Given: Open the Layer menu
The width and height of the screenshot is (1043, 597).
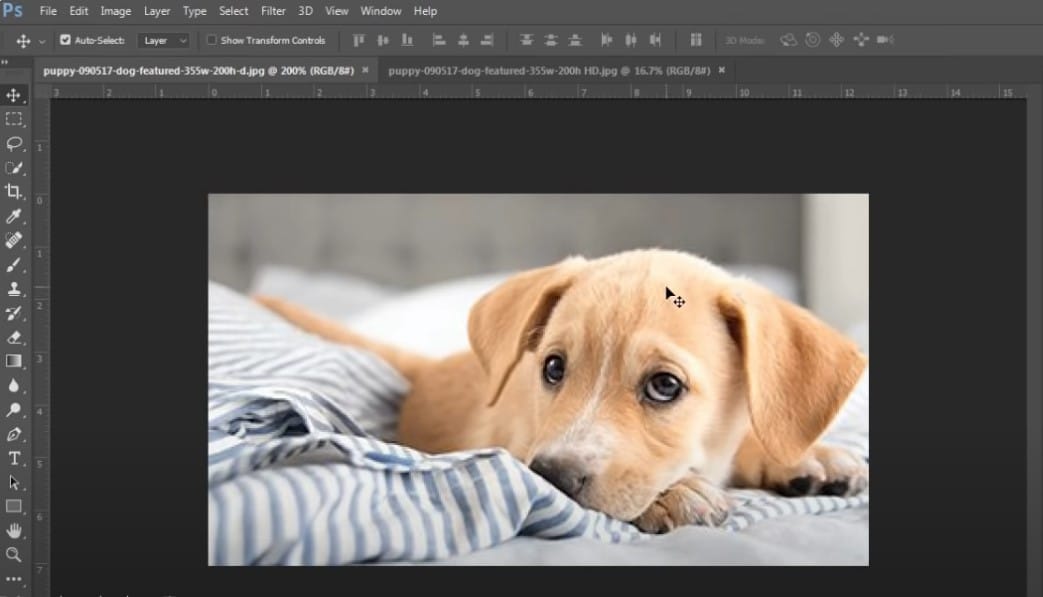Looking at the screenshot, I should 157,11.
